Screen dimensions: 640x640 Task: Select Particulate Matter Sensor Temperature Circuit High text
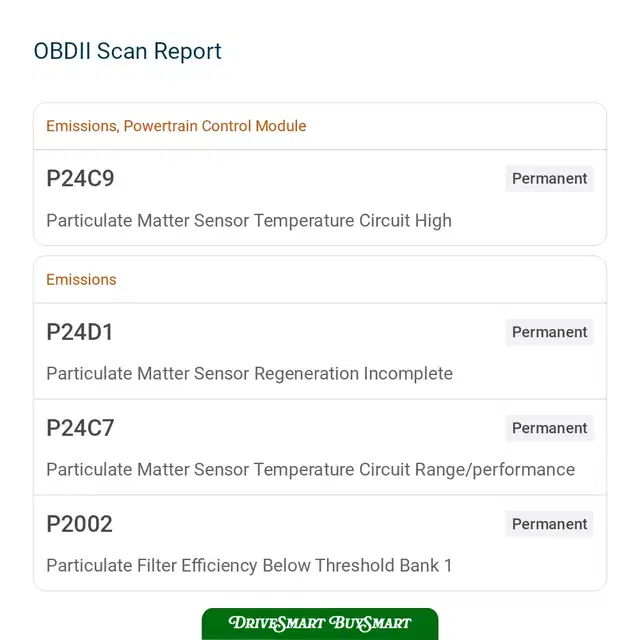[249, 221]
